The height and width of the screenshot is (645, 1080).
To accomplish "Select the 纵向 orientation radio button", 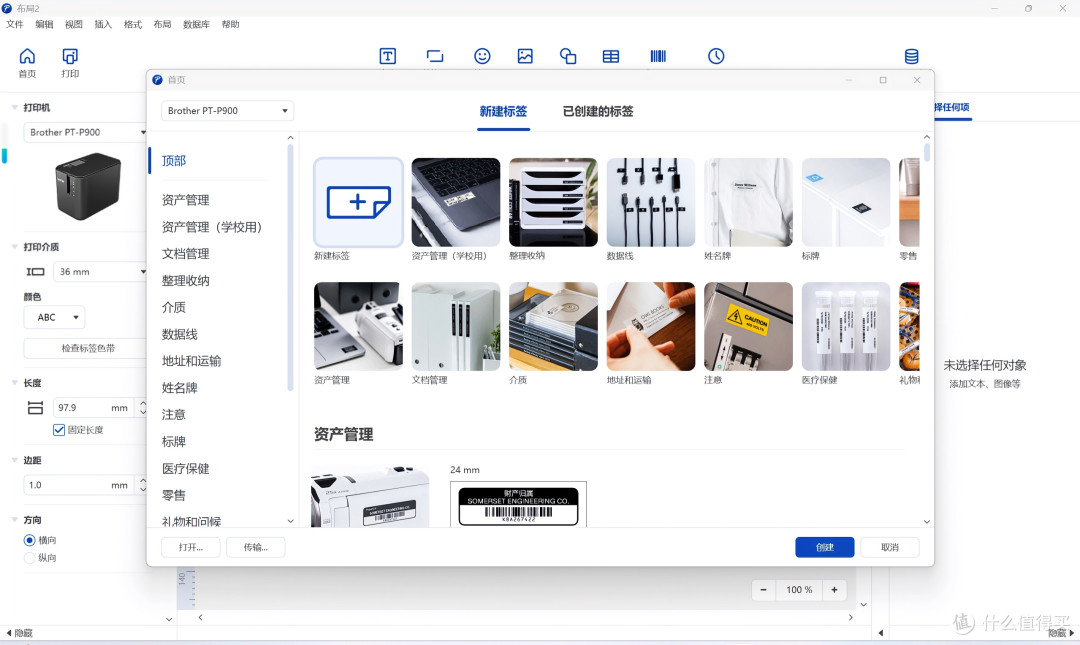I will 30,557.
